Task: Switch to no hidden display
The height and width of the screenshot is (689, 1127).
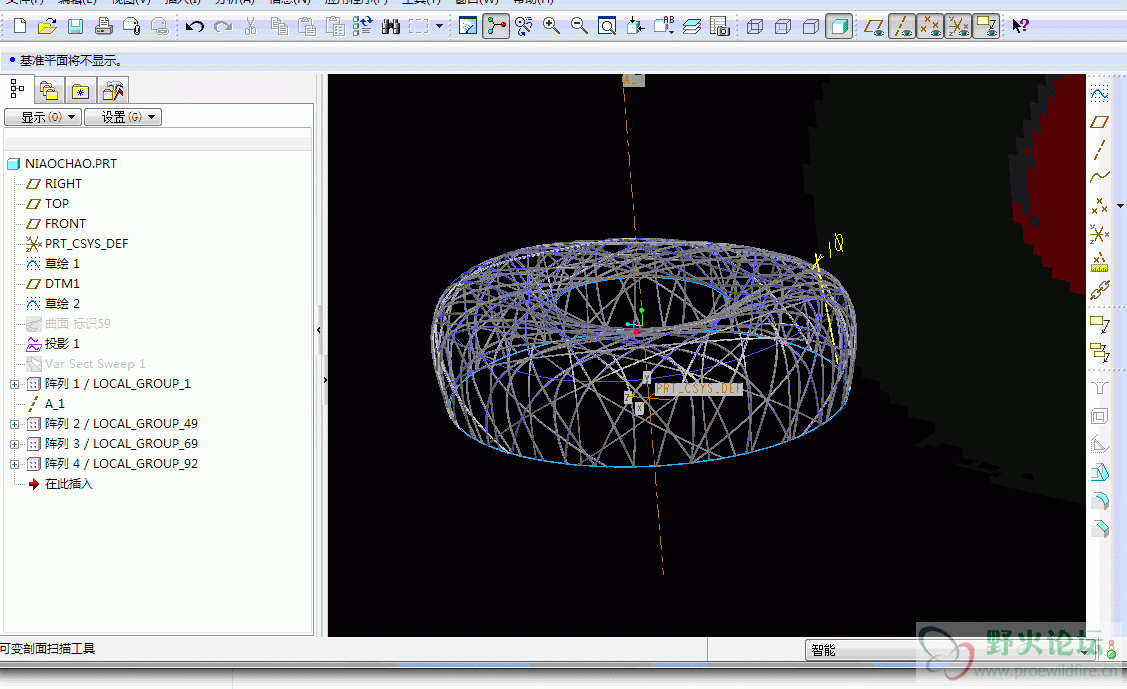Action: [x=811, y=27]
